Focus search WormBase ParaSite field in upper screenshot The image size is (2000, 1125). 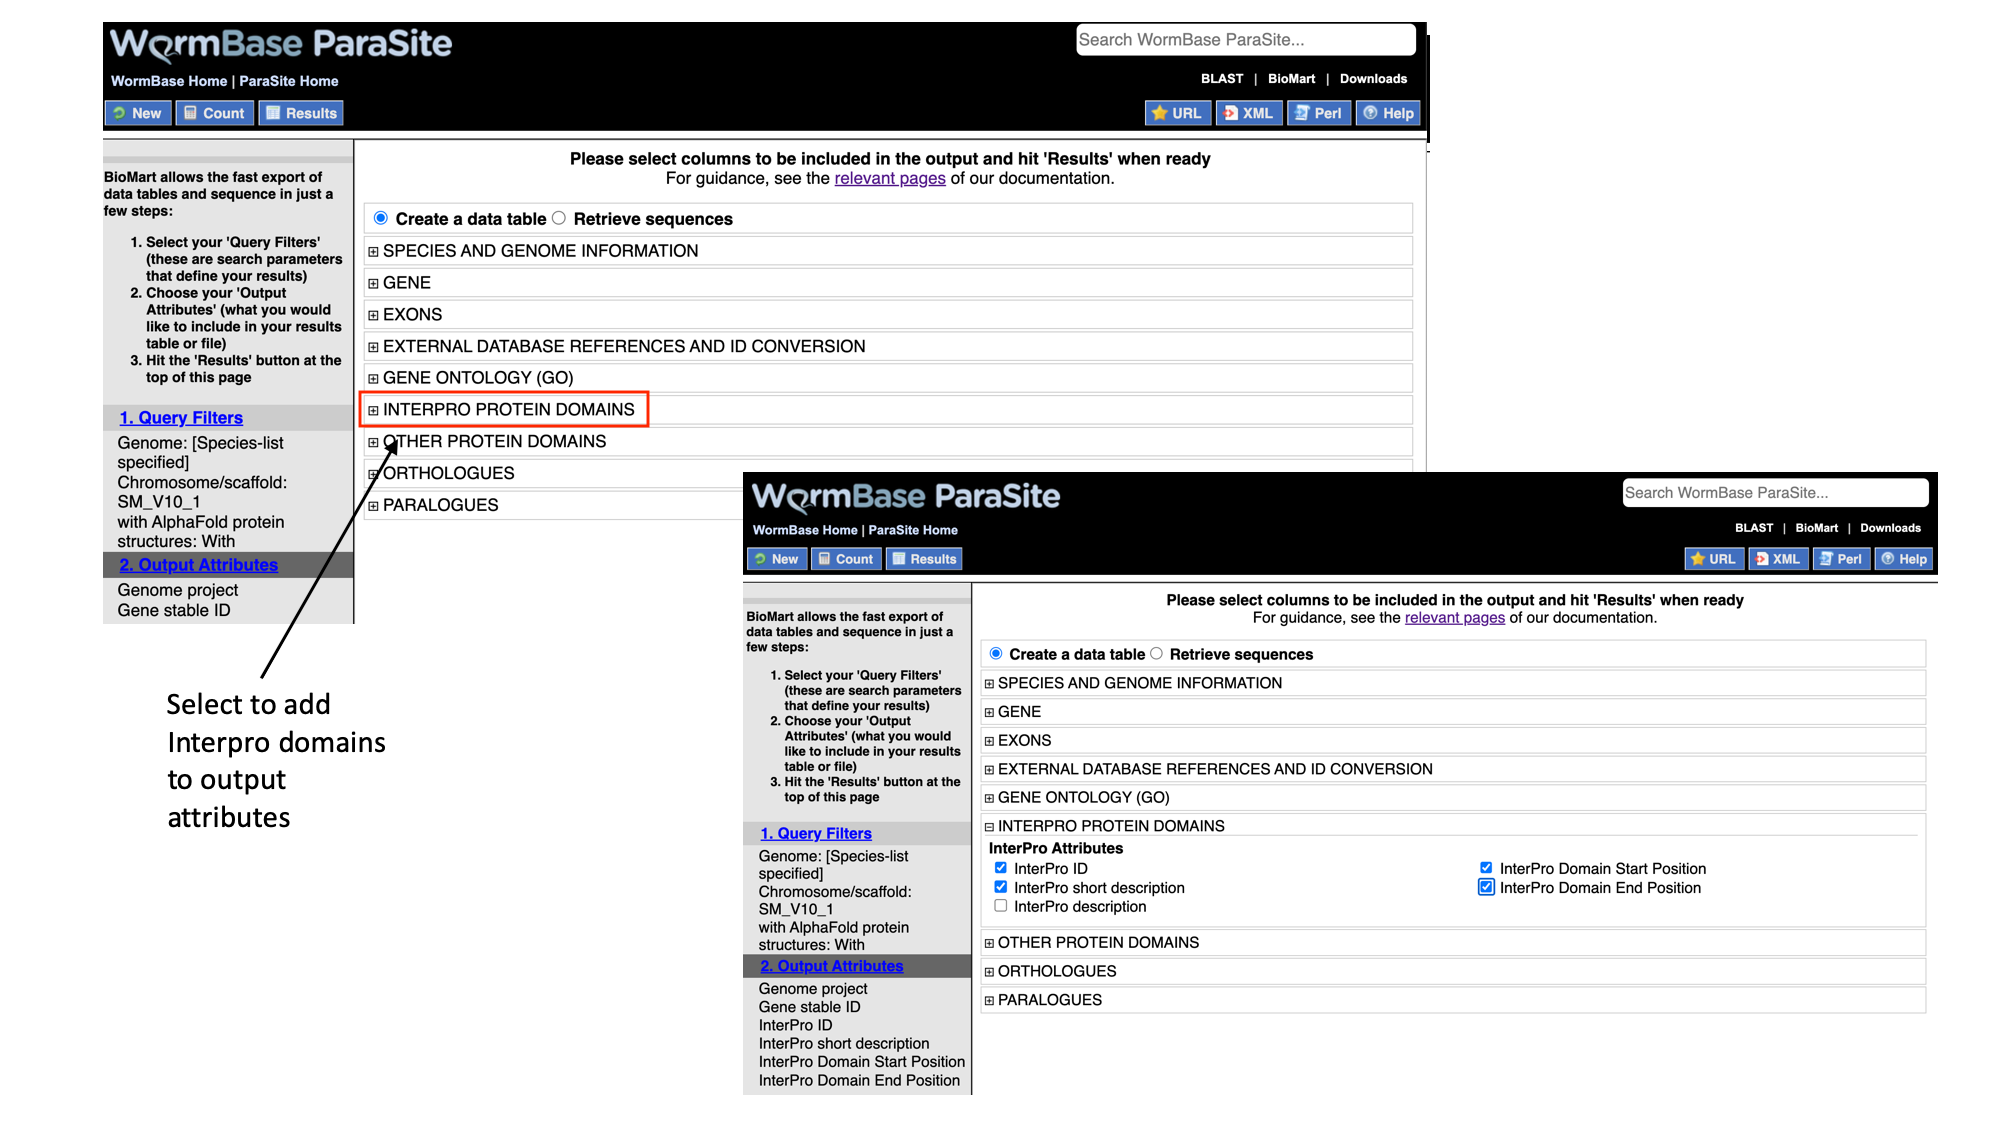(x=1245, y=40)
